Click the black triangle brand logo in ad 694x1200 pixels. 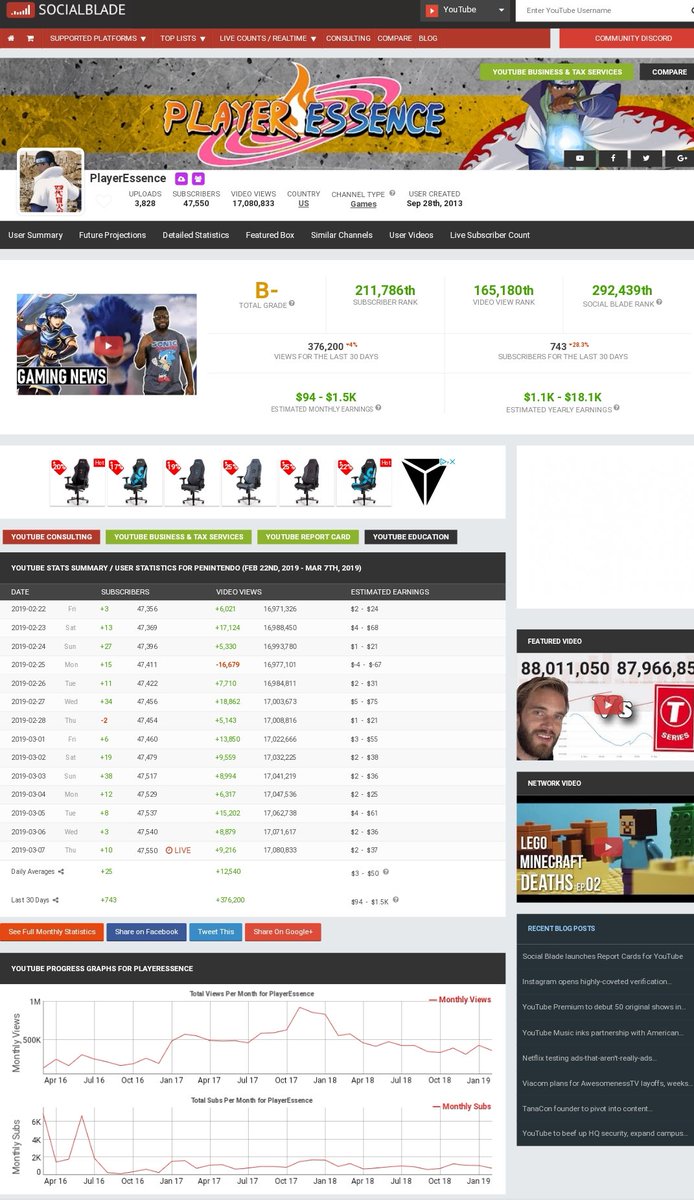423,481
